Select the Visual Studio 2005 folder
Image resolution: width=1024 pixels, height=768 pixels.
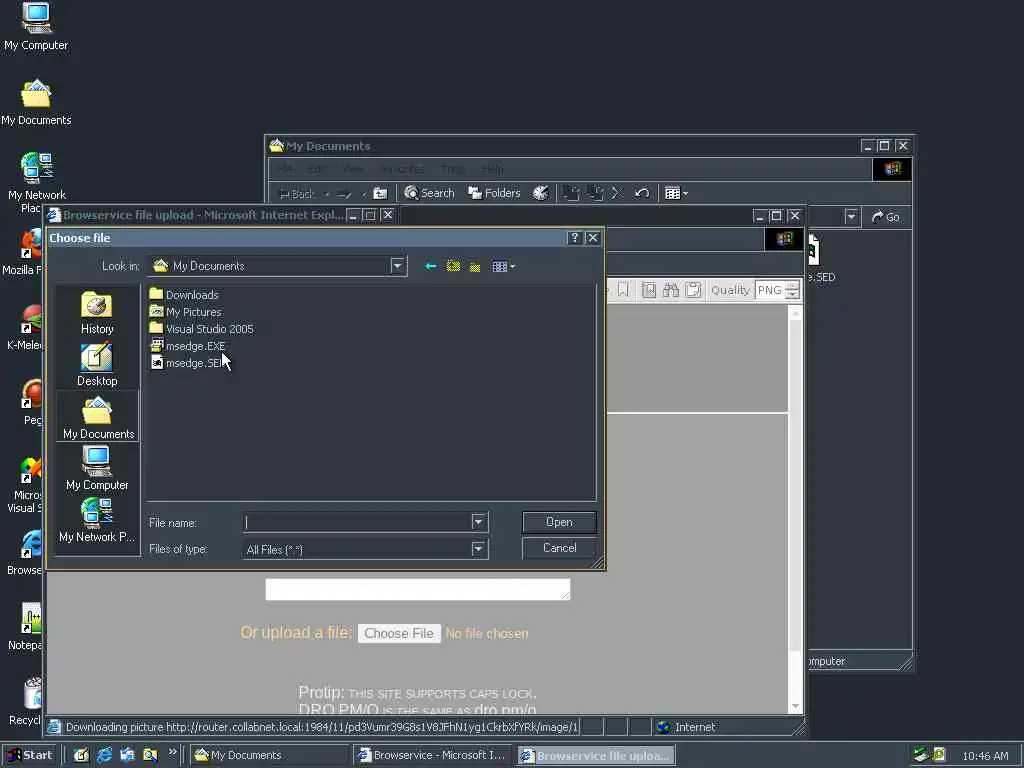coord(202,328)
